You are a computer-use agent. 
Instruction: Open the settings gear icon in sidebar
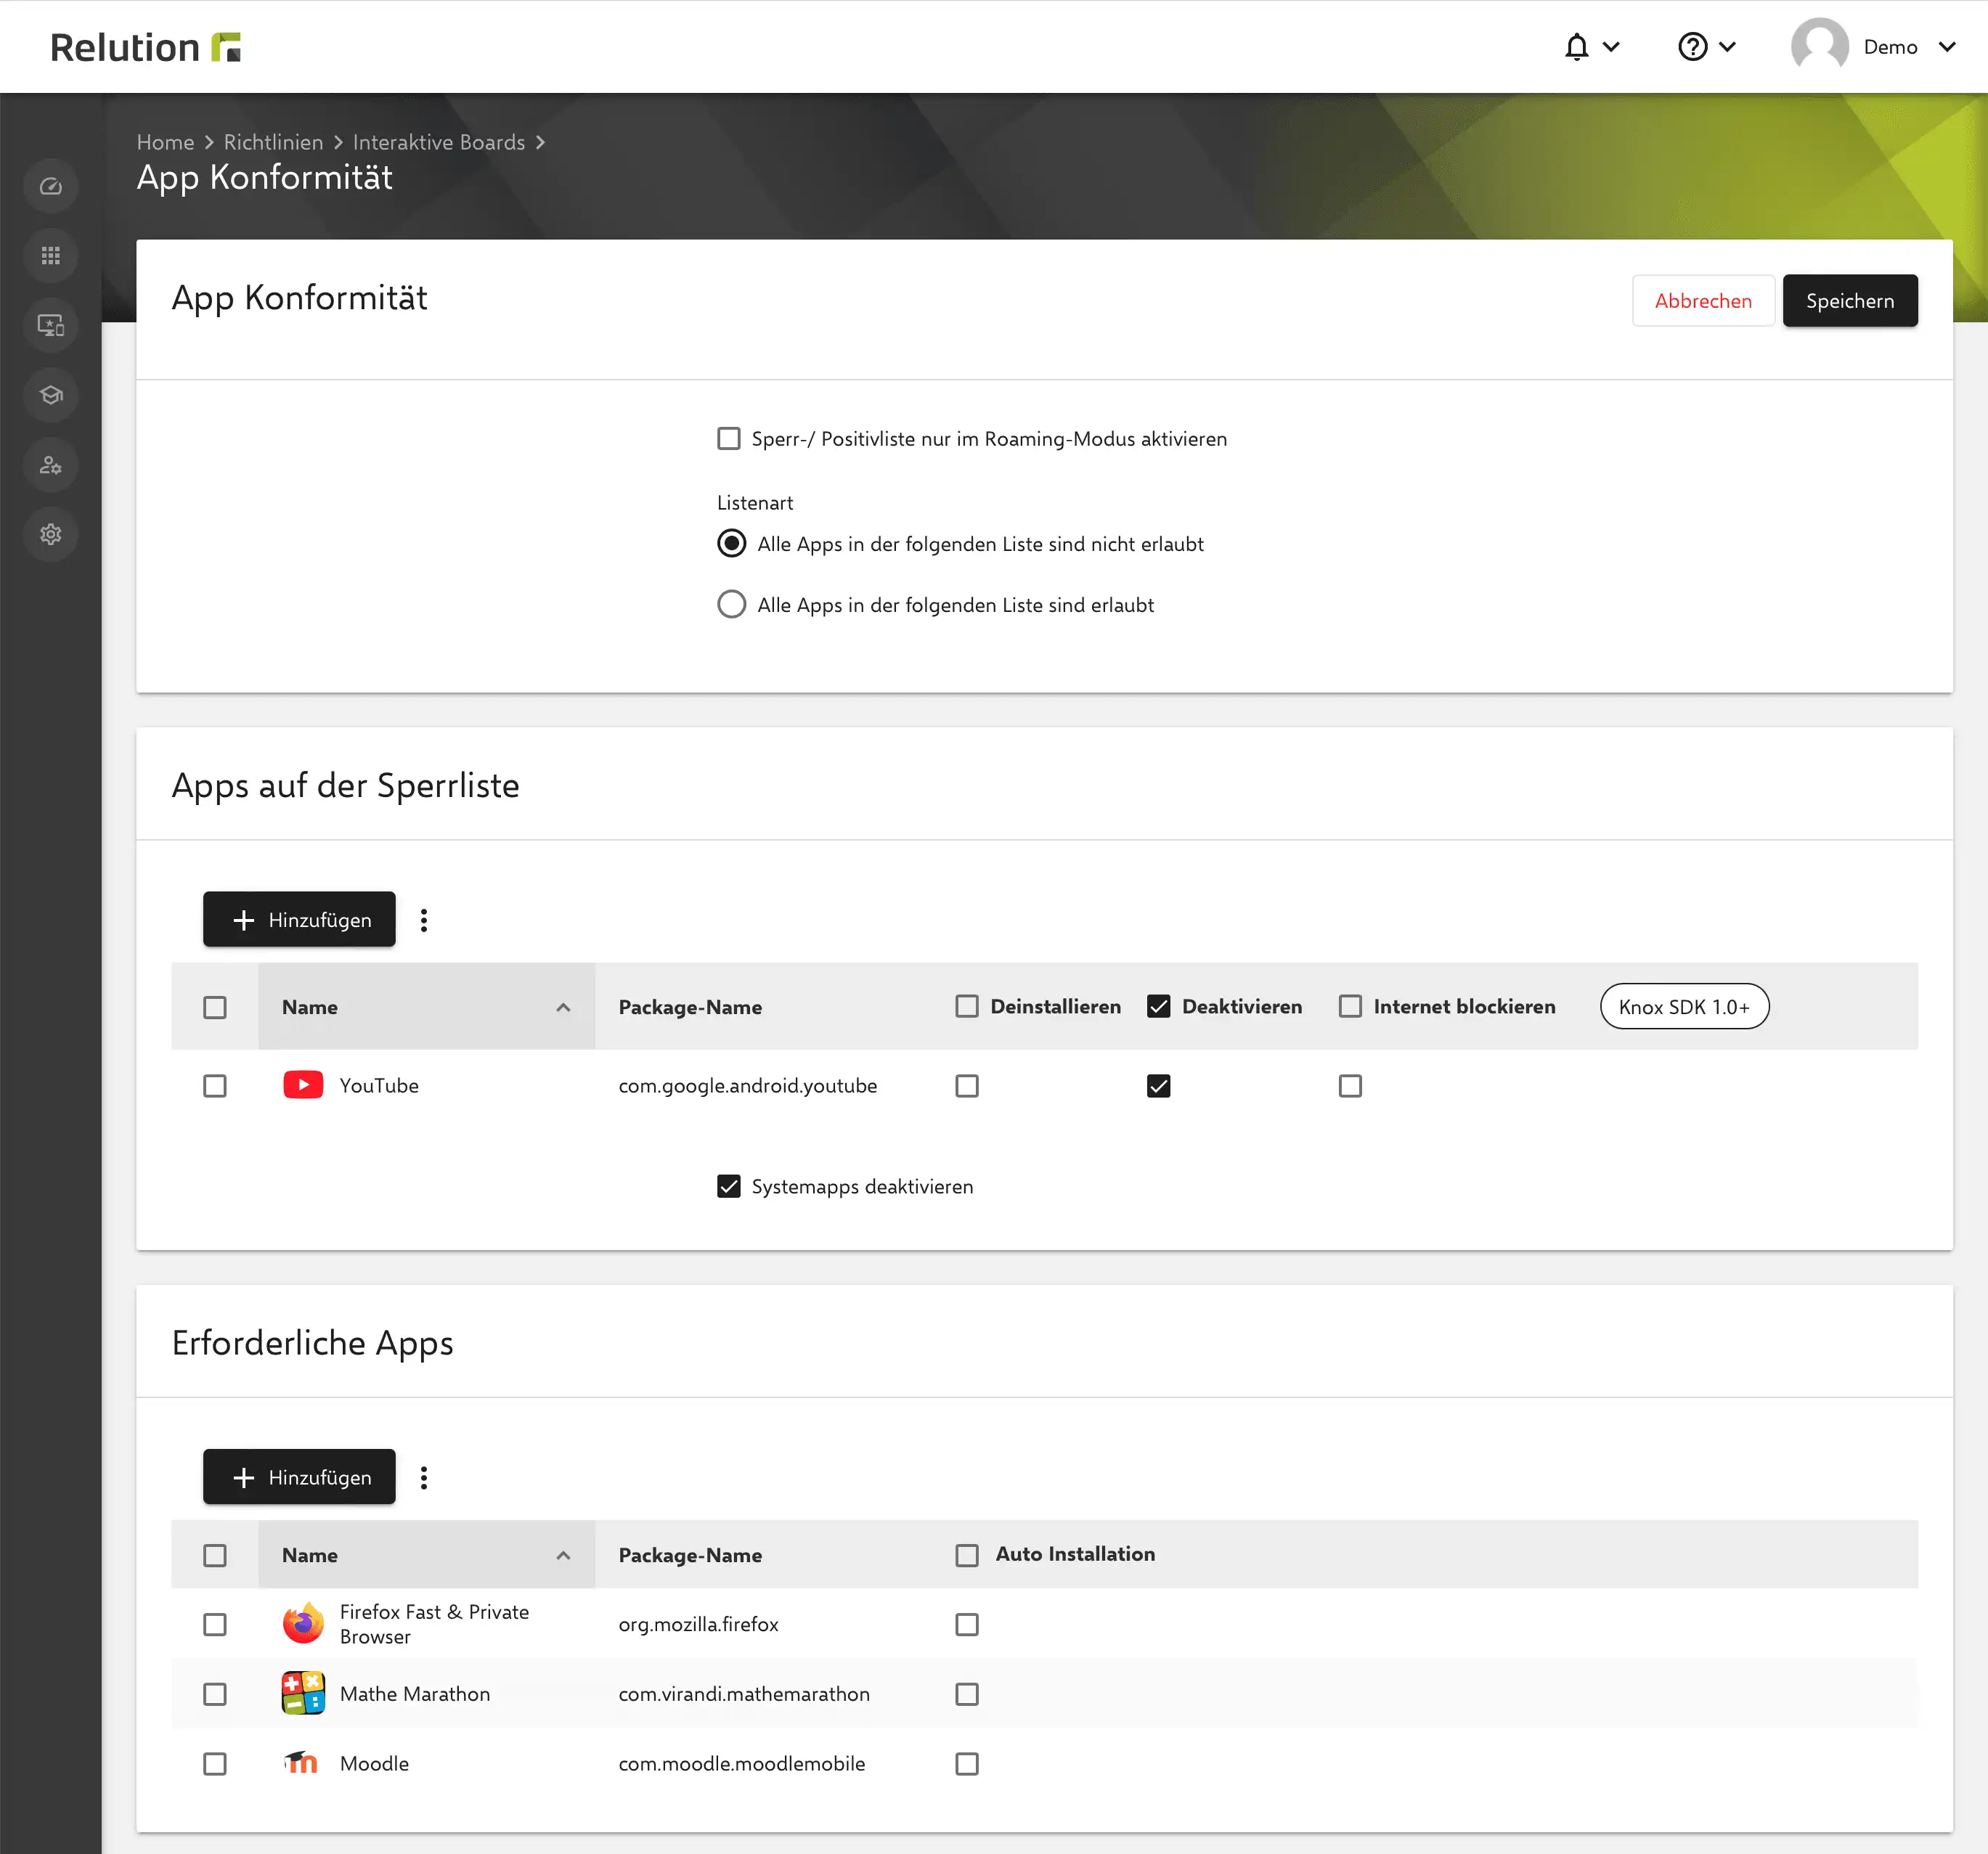[x=51, y=534]
